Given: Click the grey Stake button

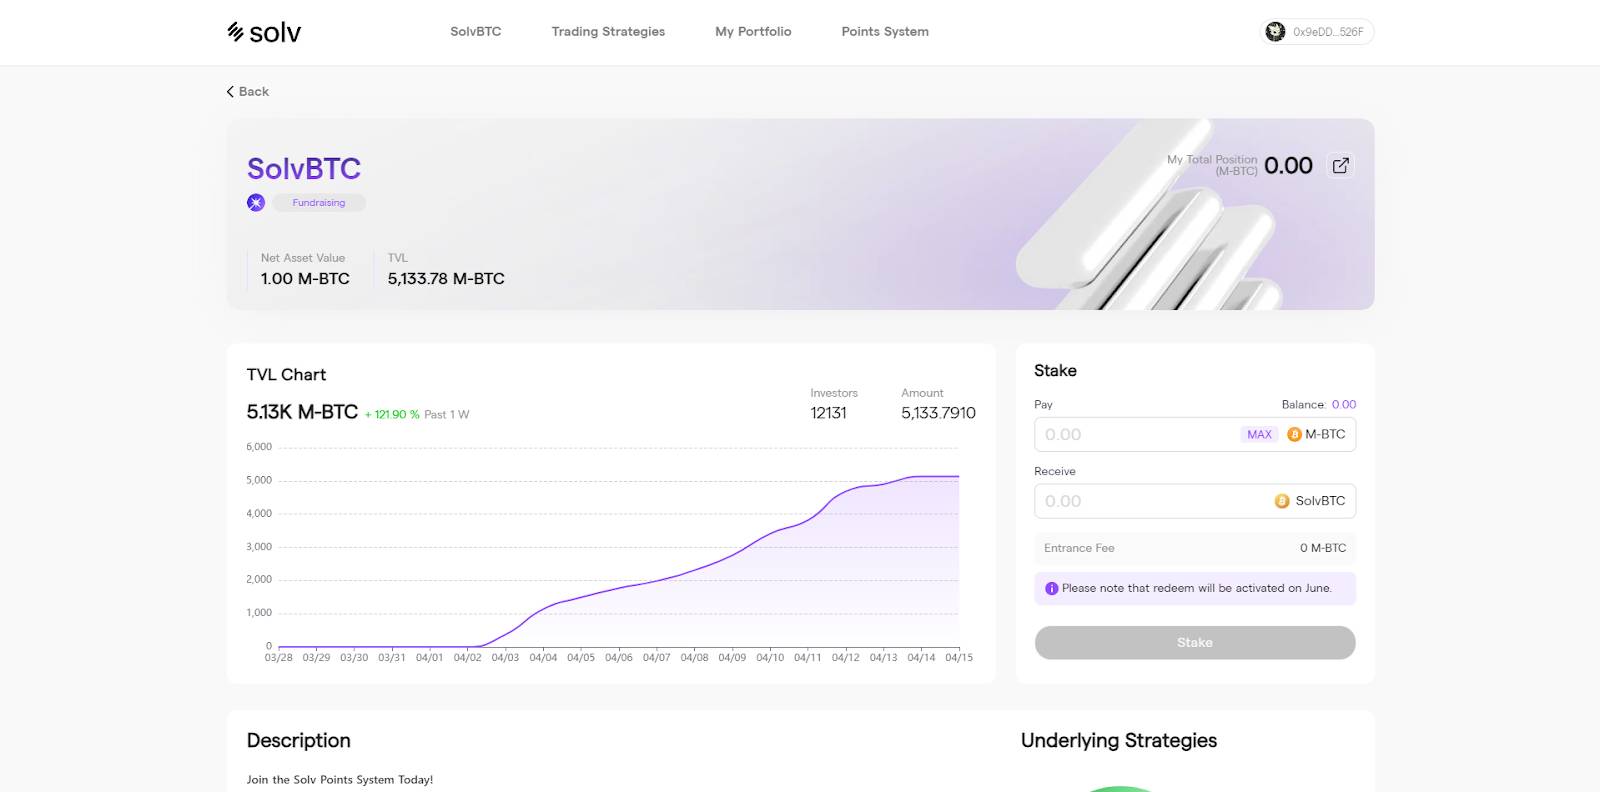Looking at the screenshot, I should pos(1195,643).
